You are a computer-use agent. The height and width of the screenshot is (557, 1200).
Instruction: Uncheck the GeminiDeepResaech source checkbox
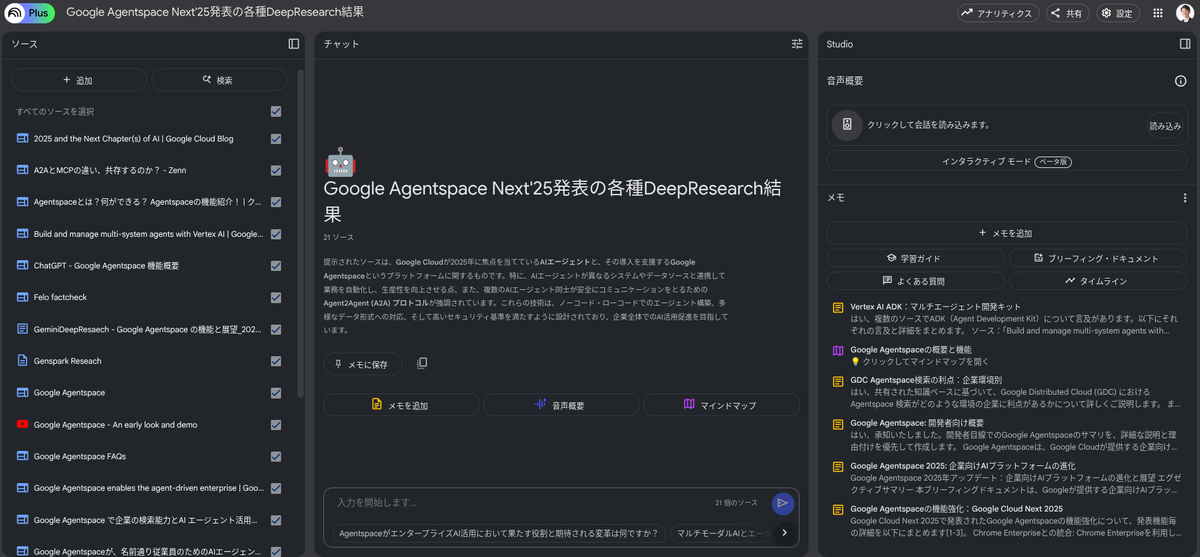pos(276,329)
